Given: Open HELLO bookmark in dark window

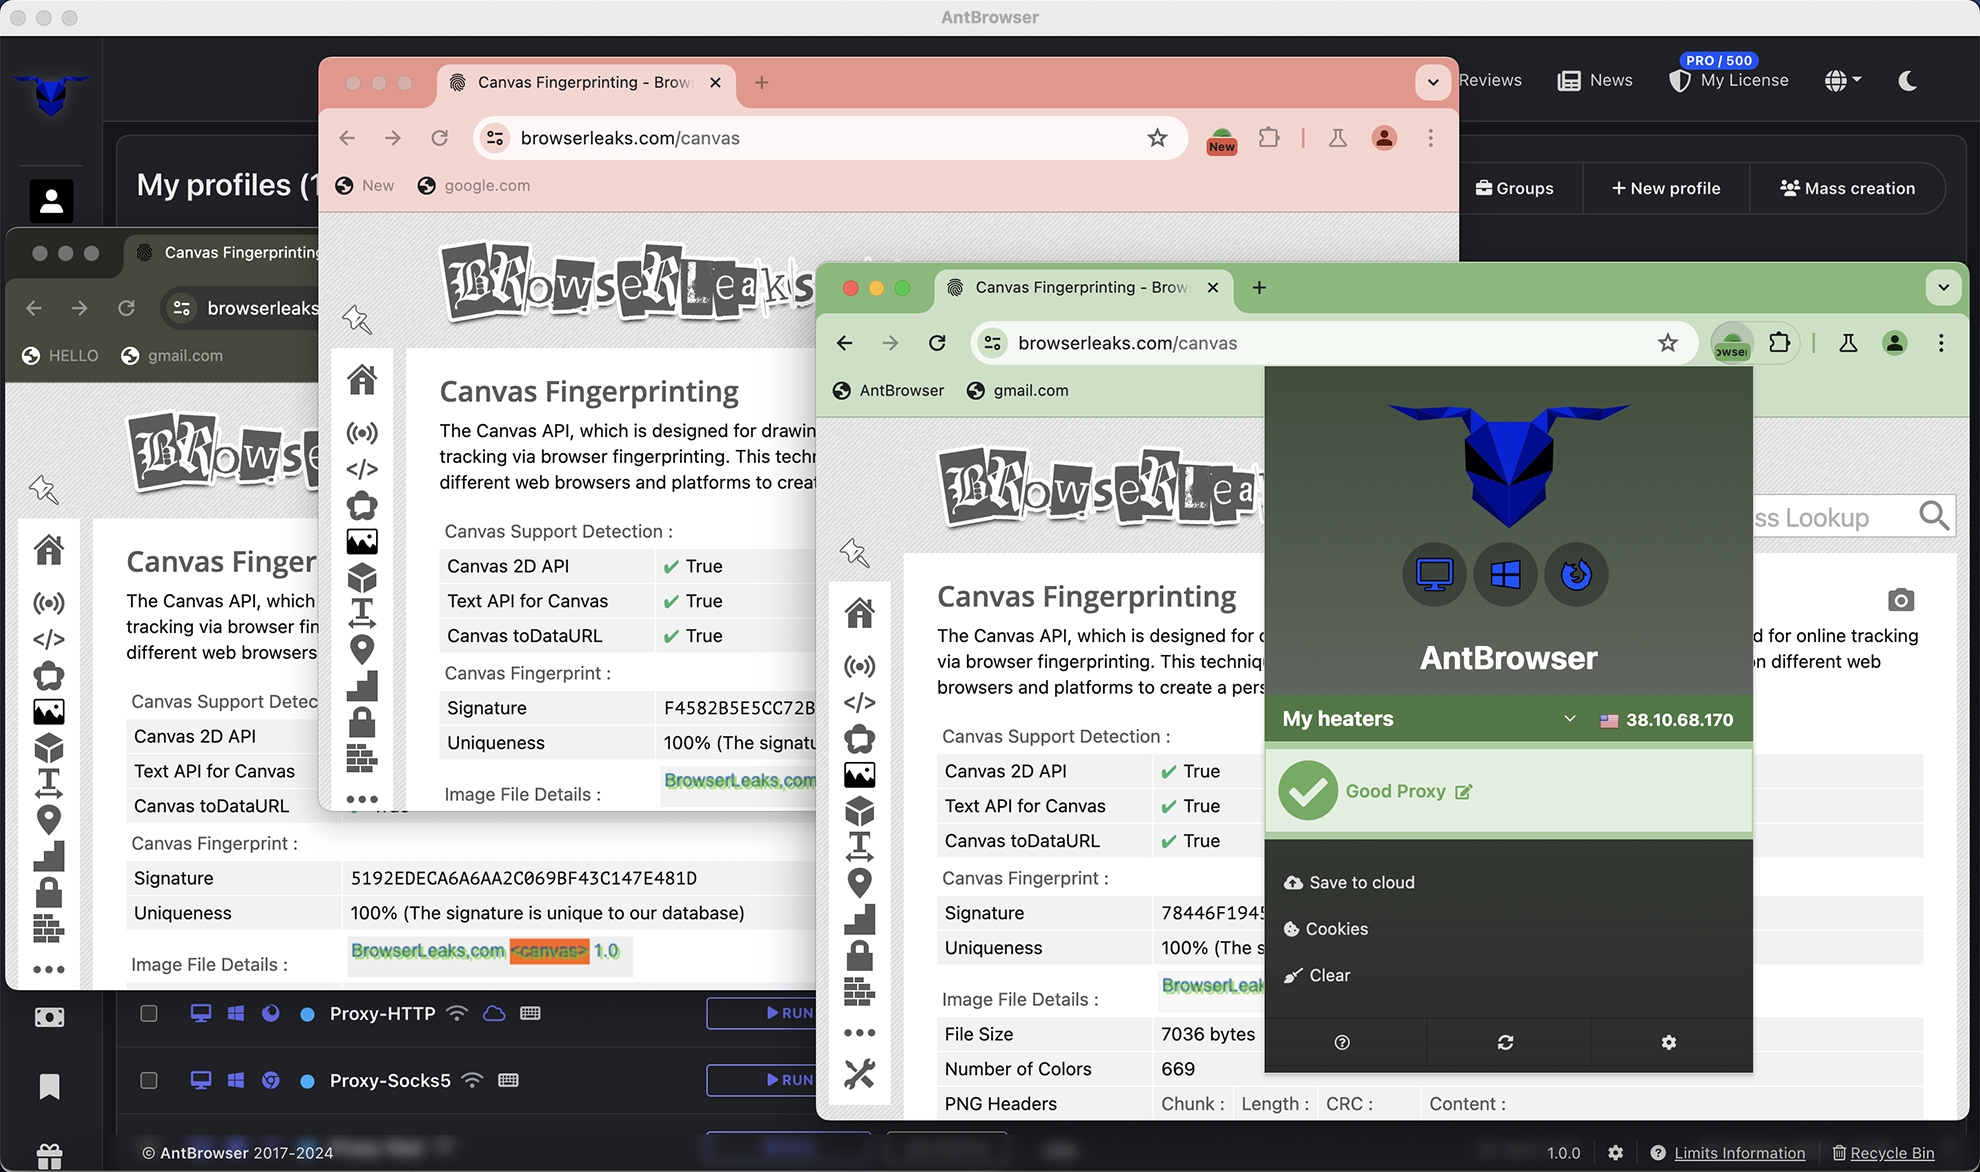Looking at the screenshot, I should coord(60,355).
